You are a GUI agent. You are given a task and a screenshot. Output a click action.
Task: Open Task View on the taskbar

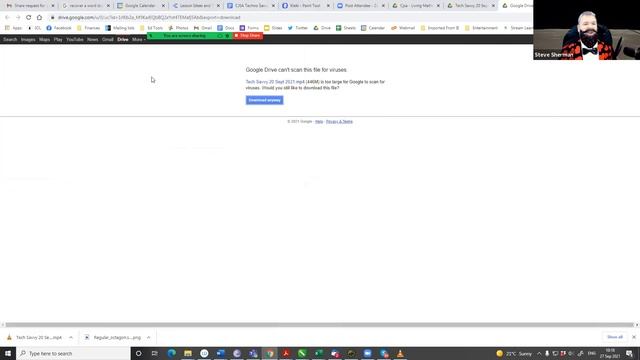point(155,353)
